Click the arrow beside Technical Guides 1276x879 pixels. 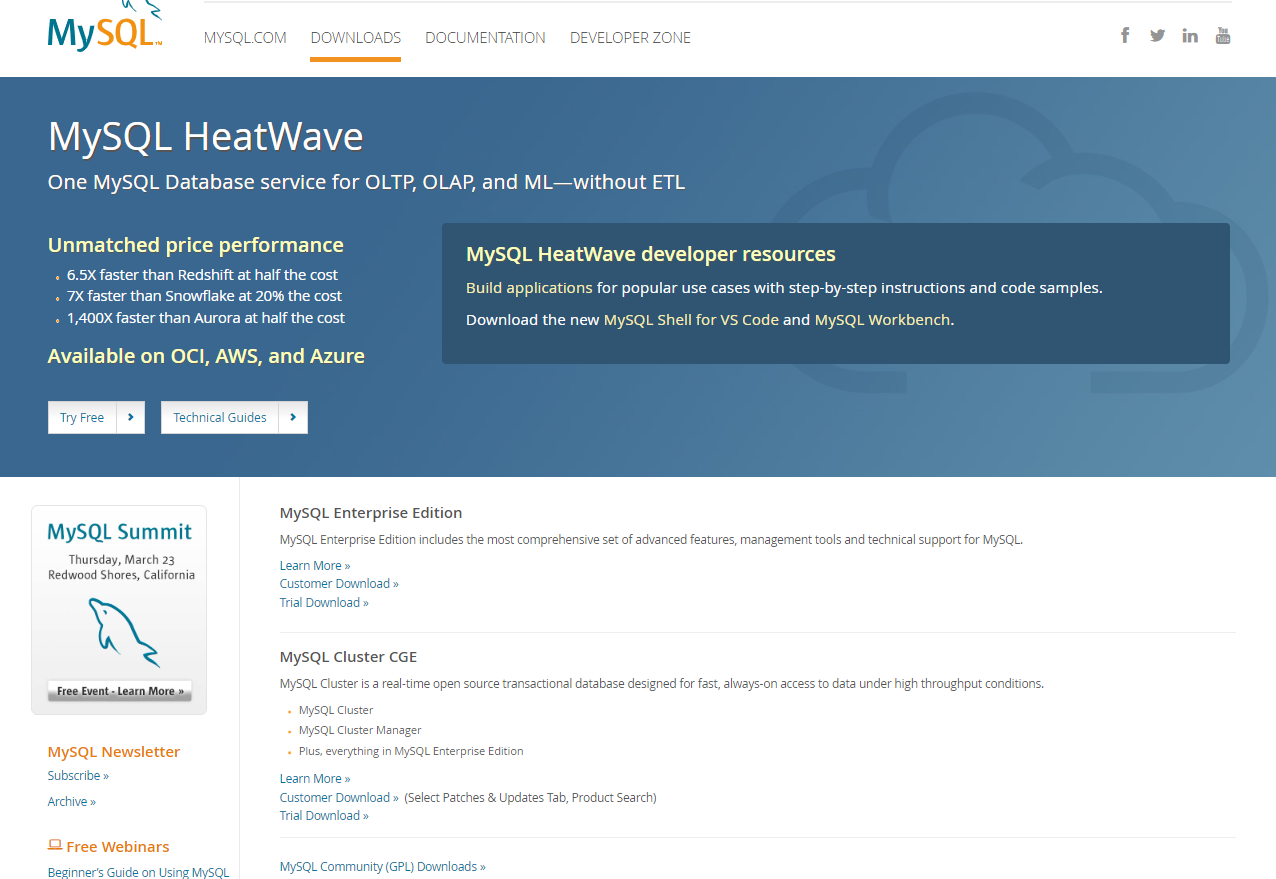(x=293, y=417)
